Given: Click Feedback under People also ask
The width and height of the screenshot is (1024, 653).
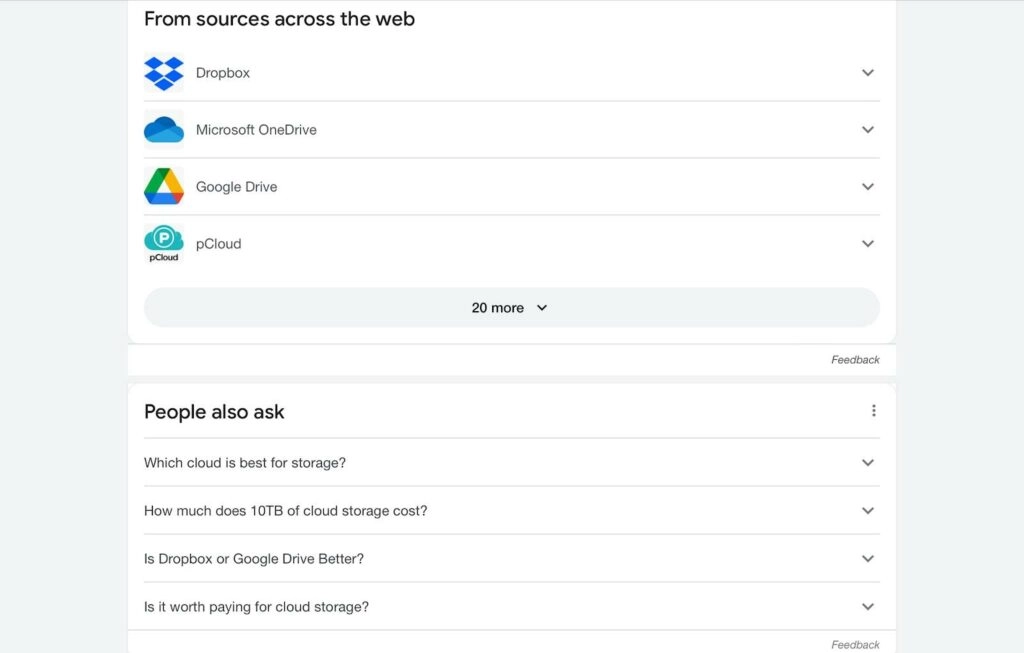Looking at the screenshot, I should click(x=855, y=645).
